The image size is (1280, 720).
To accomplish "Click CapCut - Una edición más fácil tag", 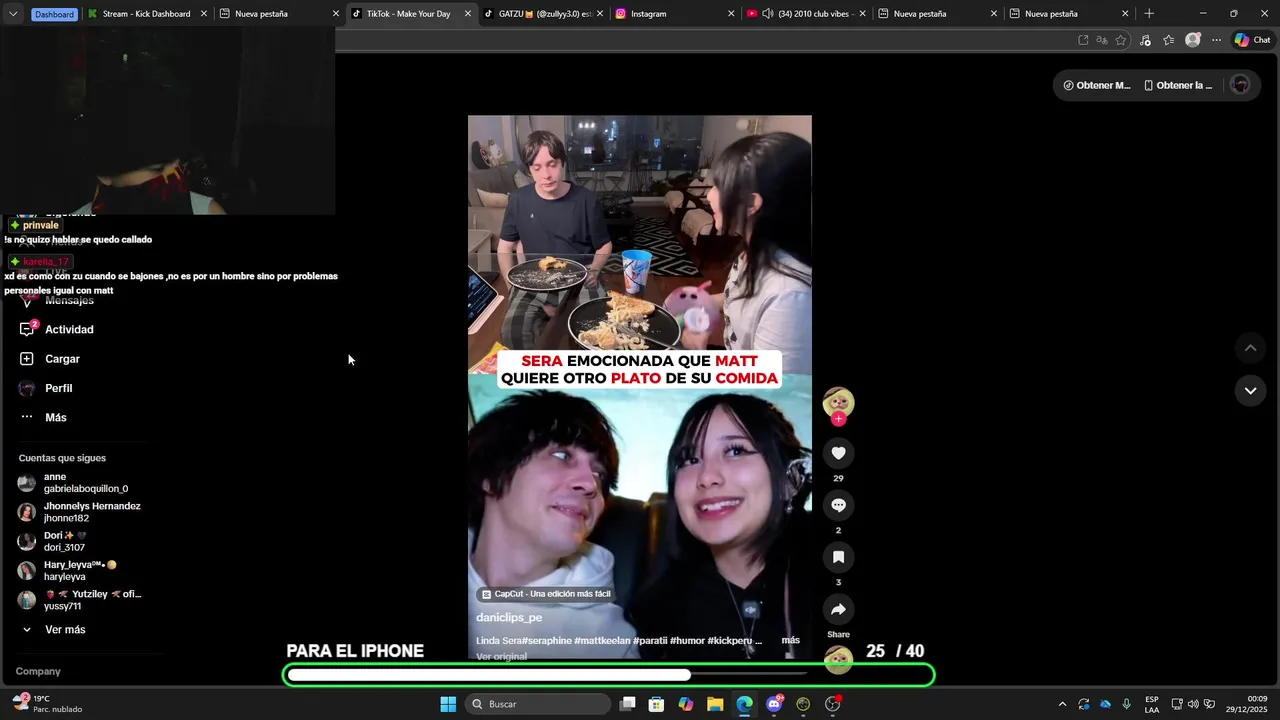I will [x=545, y=594].
